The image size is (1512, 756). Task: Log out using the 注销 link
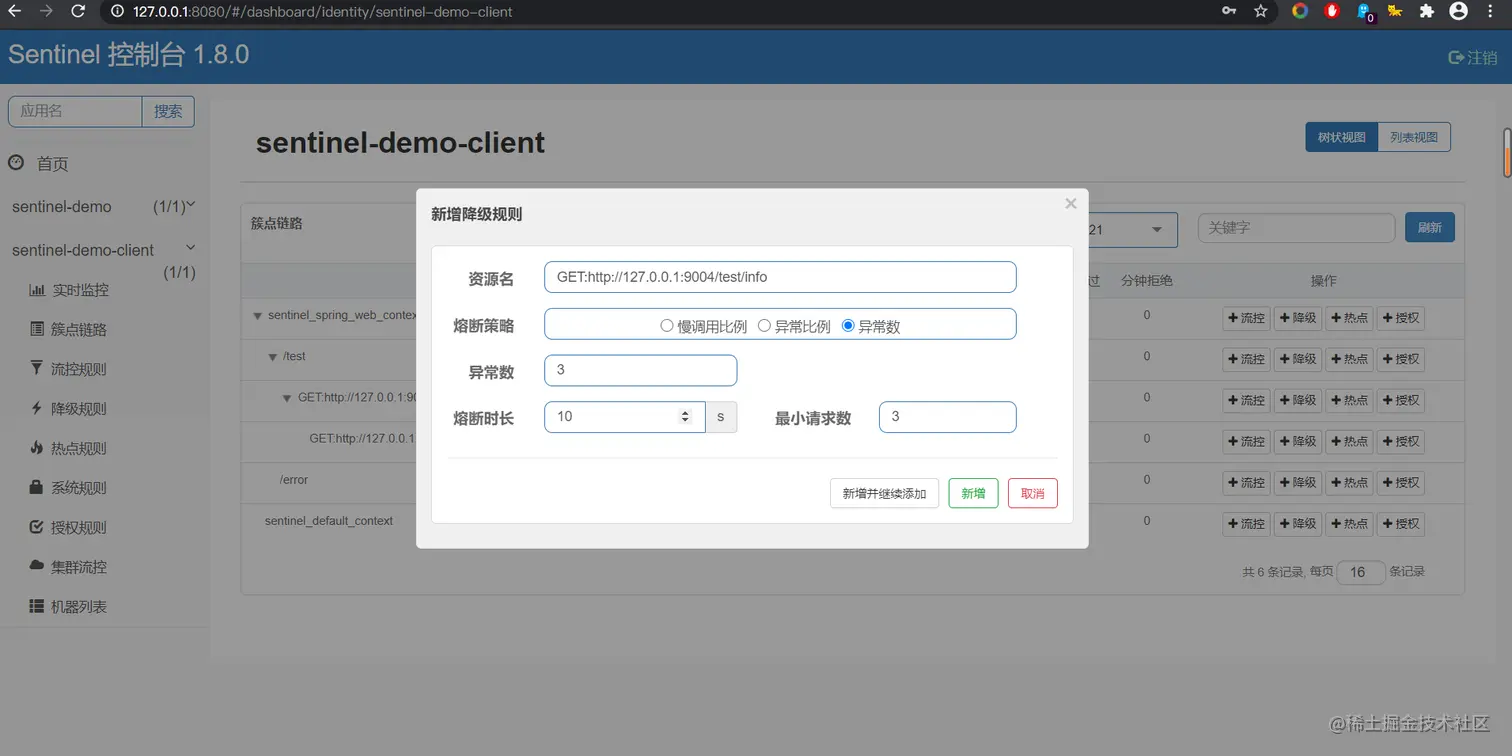1473,58
